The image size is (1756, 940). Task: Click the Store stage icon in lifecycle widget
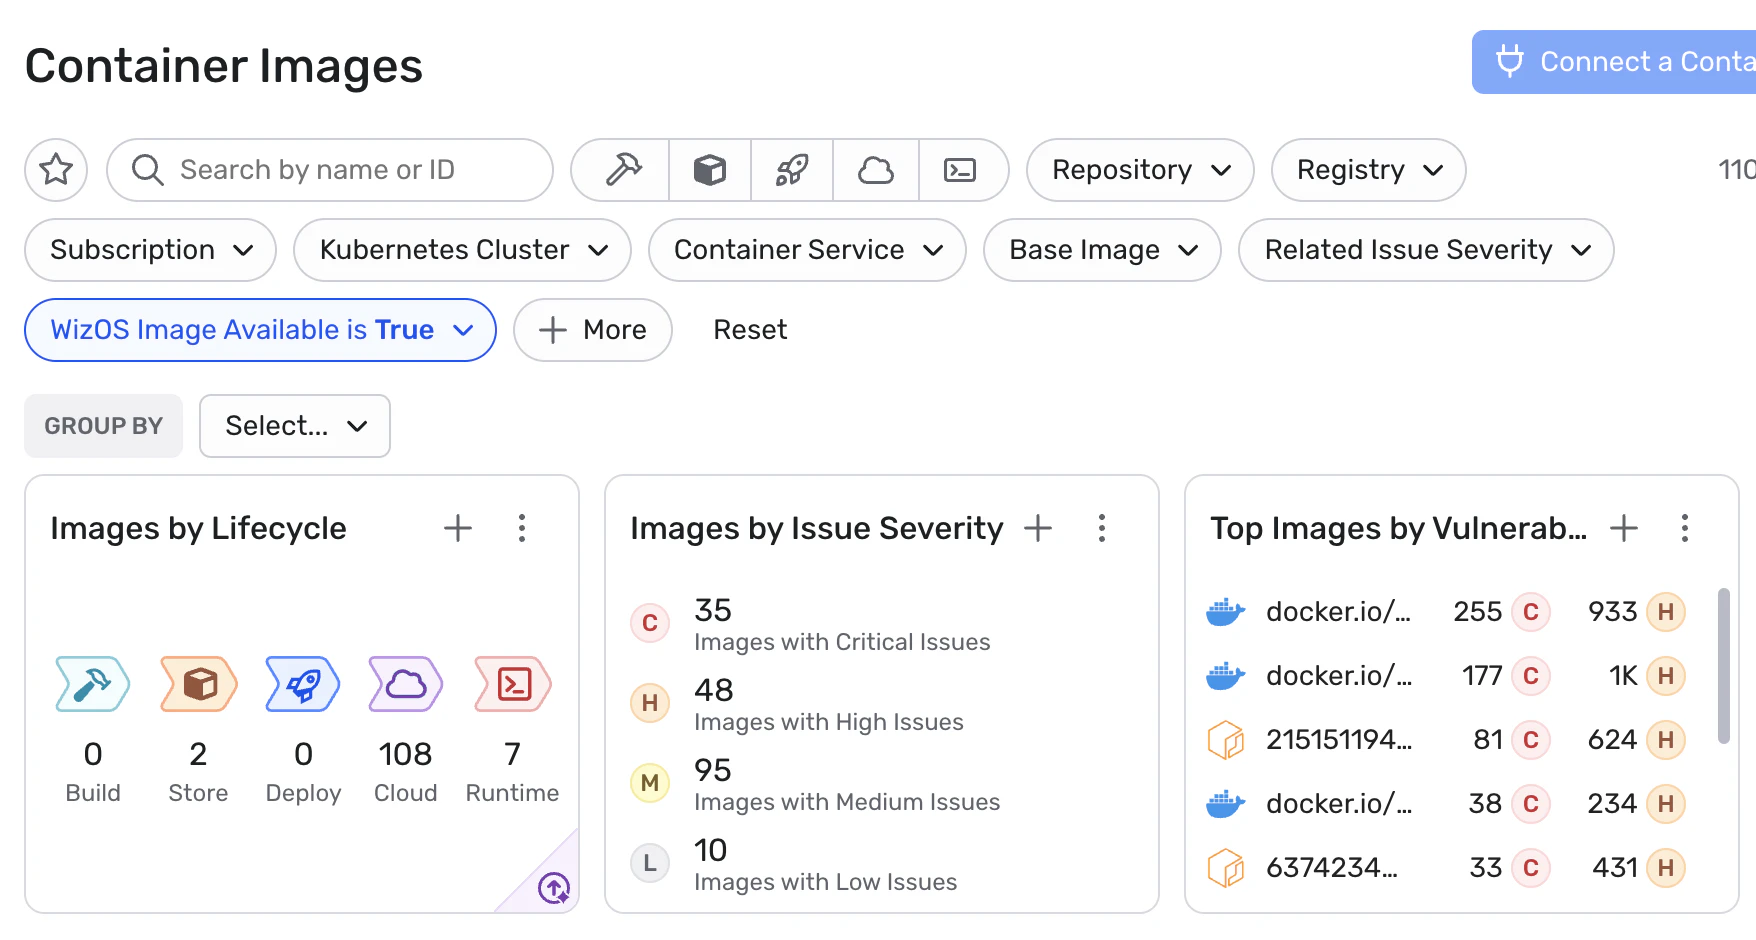click(199, 684)
